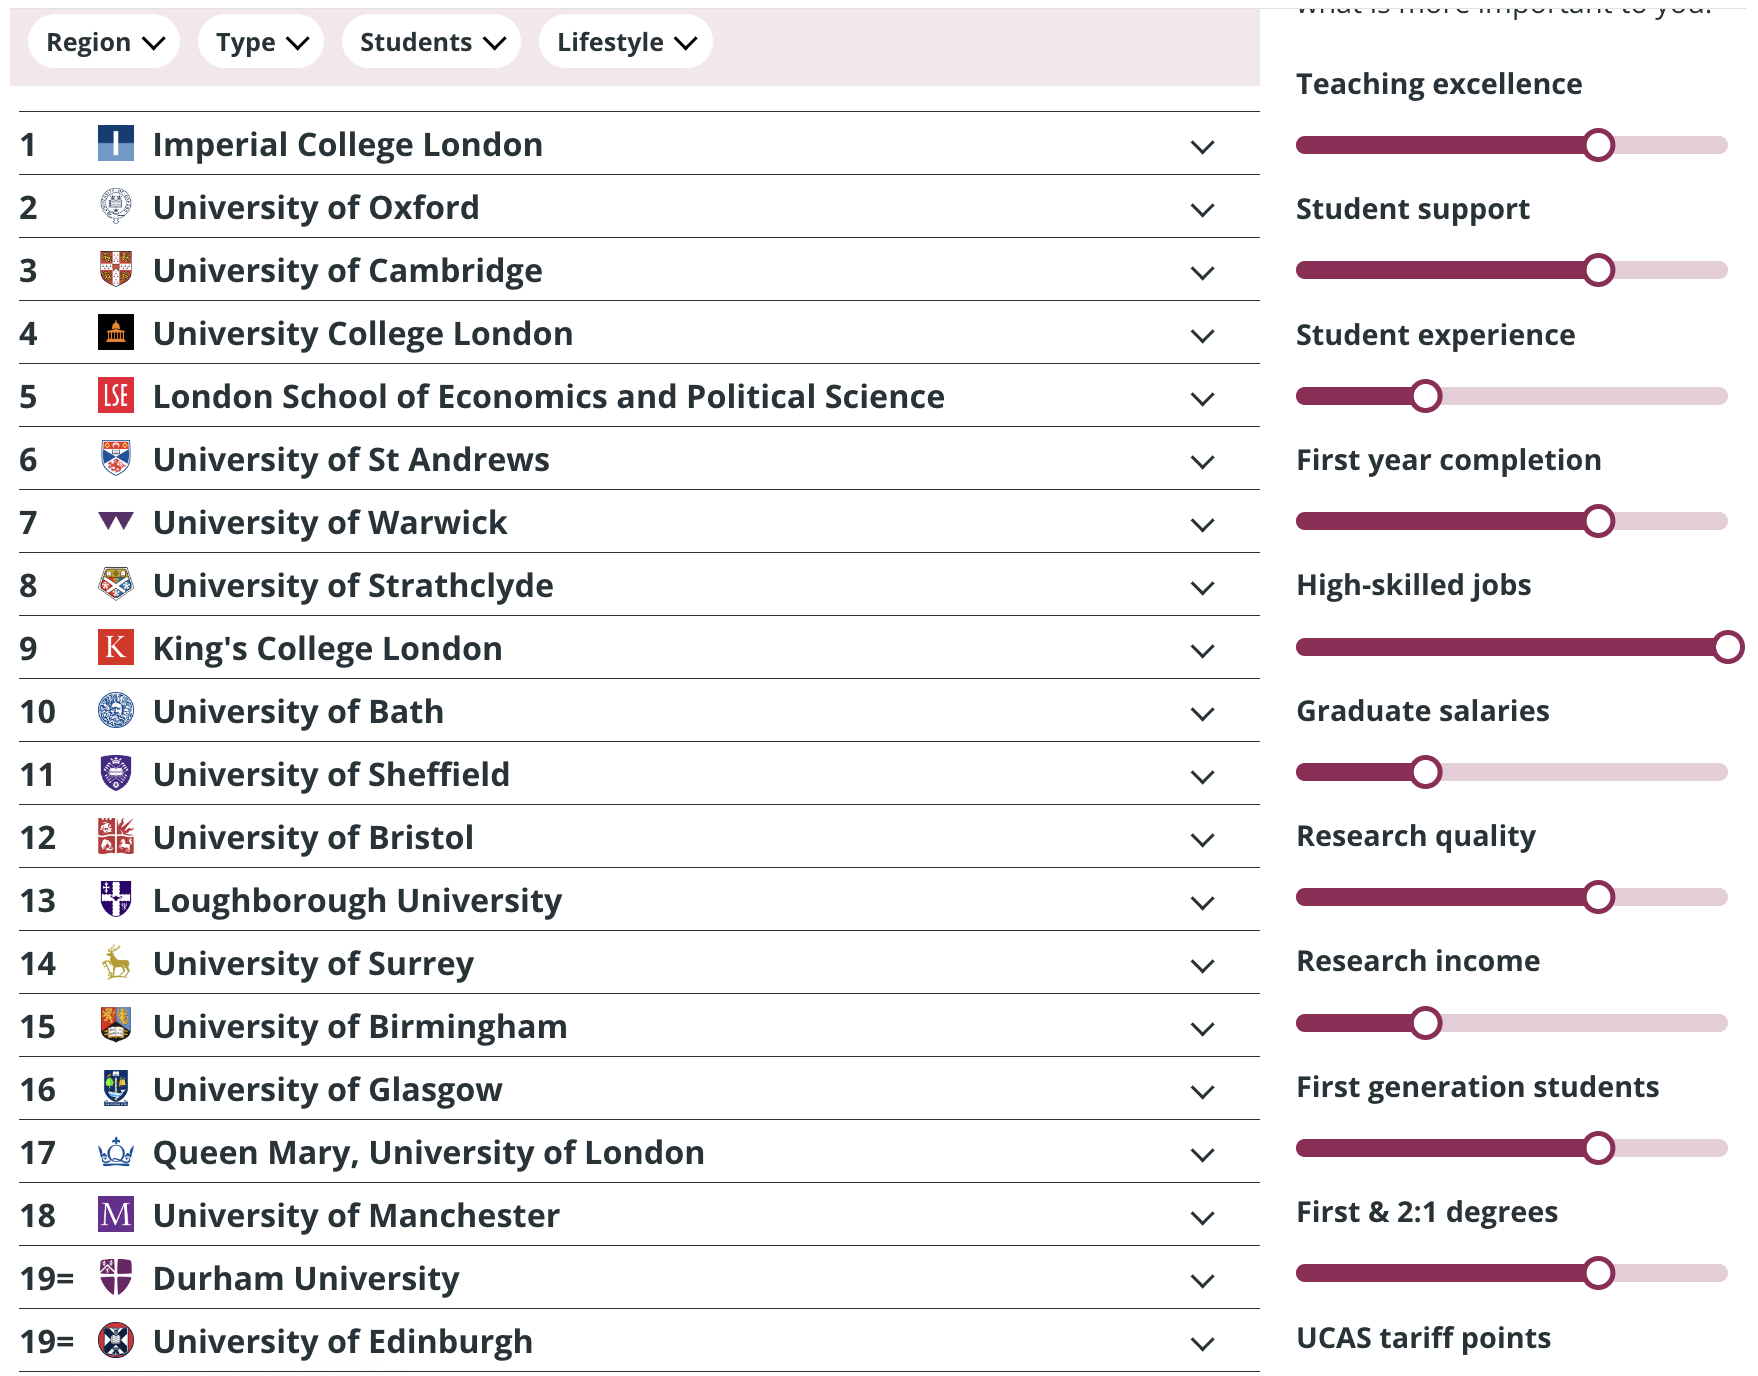1758x1376 pixels.
Task: Open the Lifestyle filter dropdown
Action: pyautogui.click(x=626, y=42)
